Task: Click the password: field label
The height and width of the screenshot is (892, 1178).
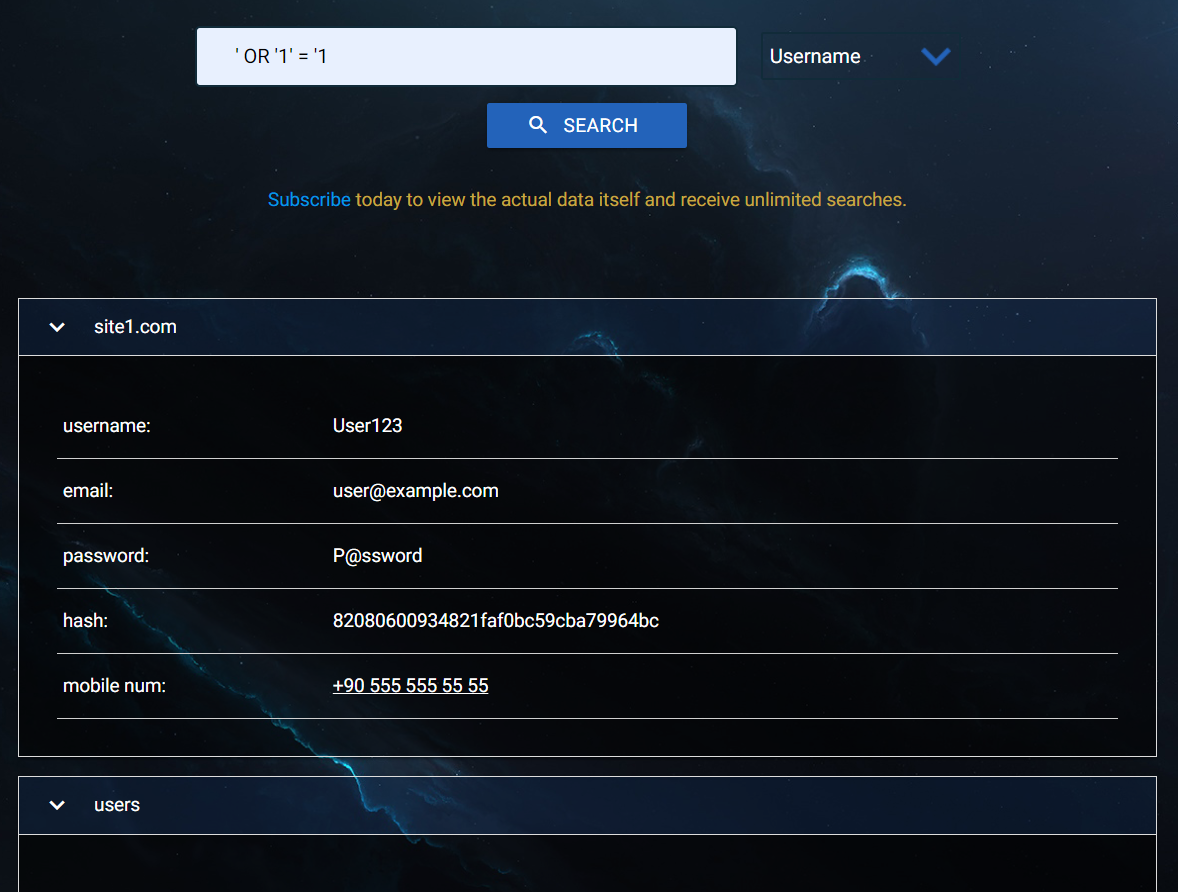Action: (x=106, y=555)
